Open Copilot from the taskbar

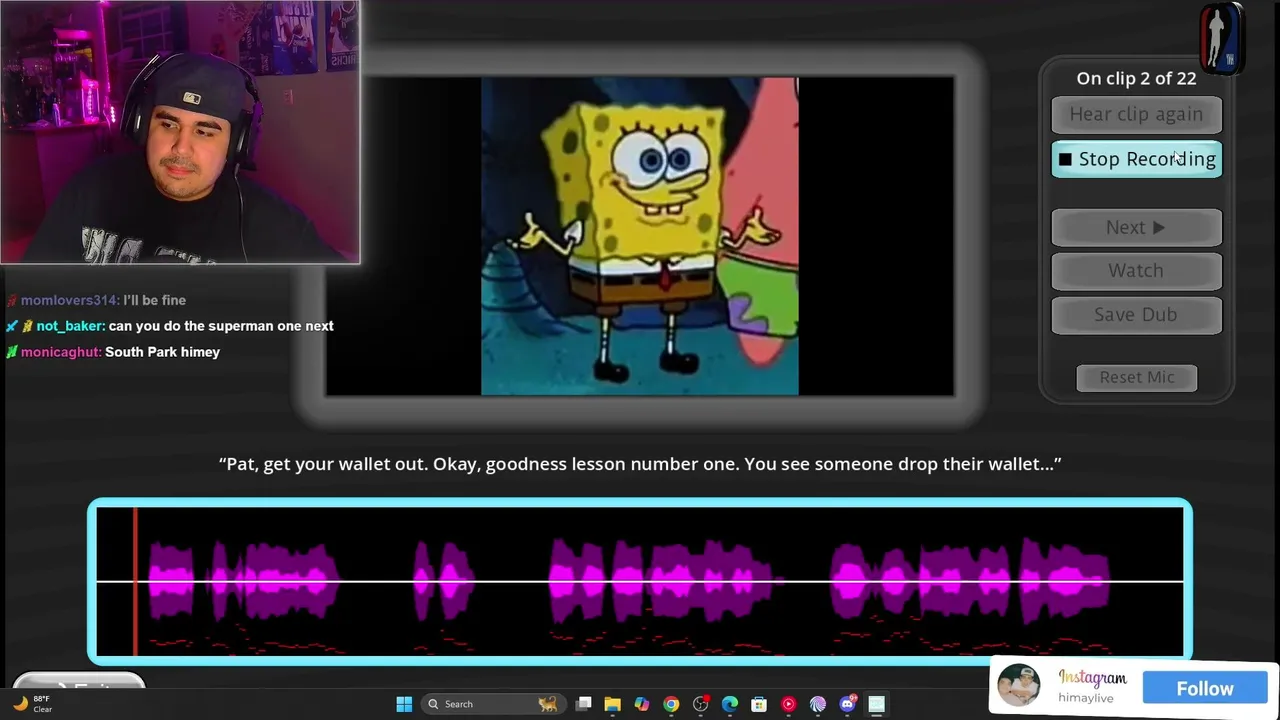tap(642, 704)
